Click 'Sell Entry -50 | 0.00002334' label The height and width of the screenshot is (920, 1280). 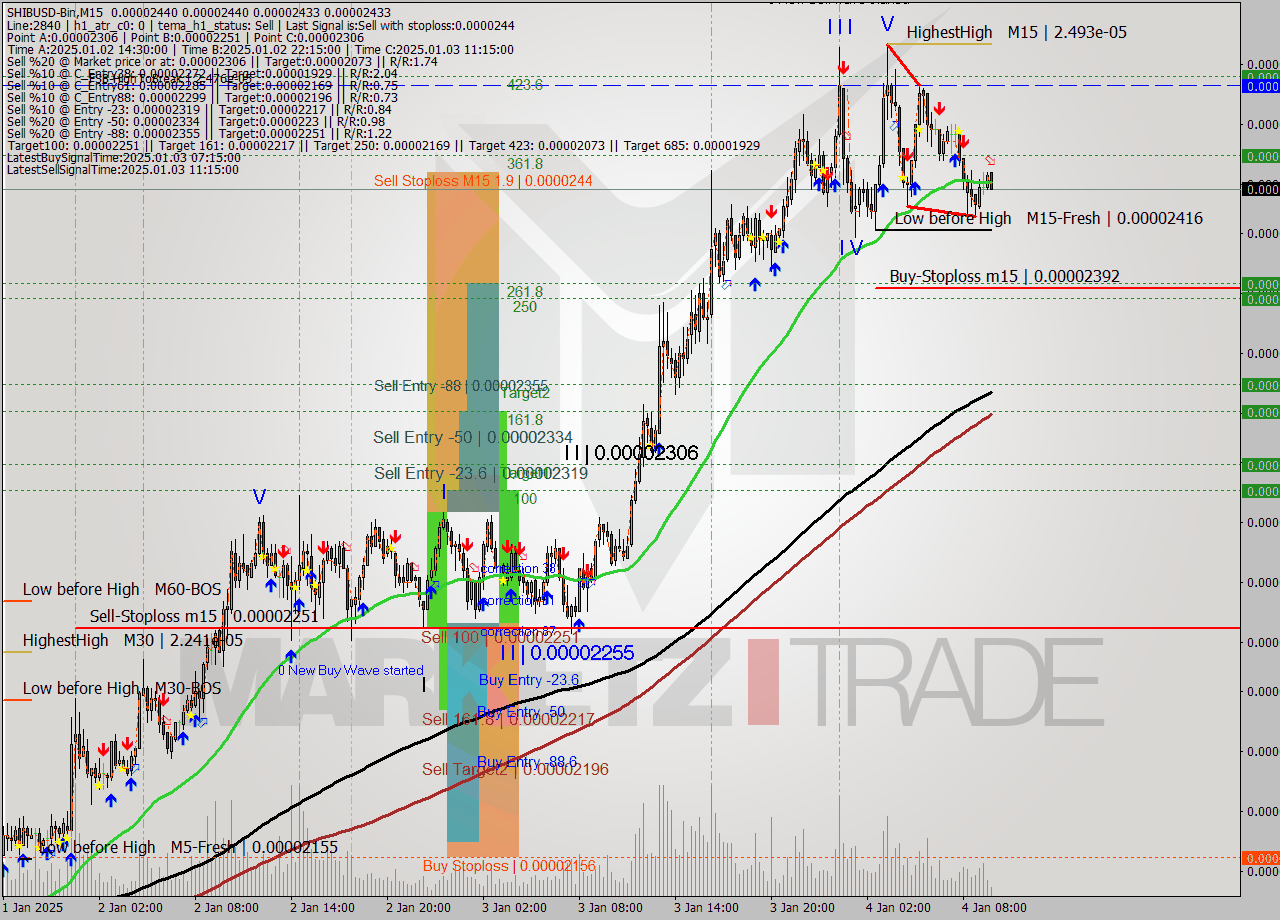click(473, 437)
